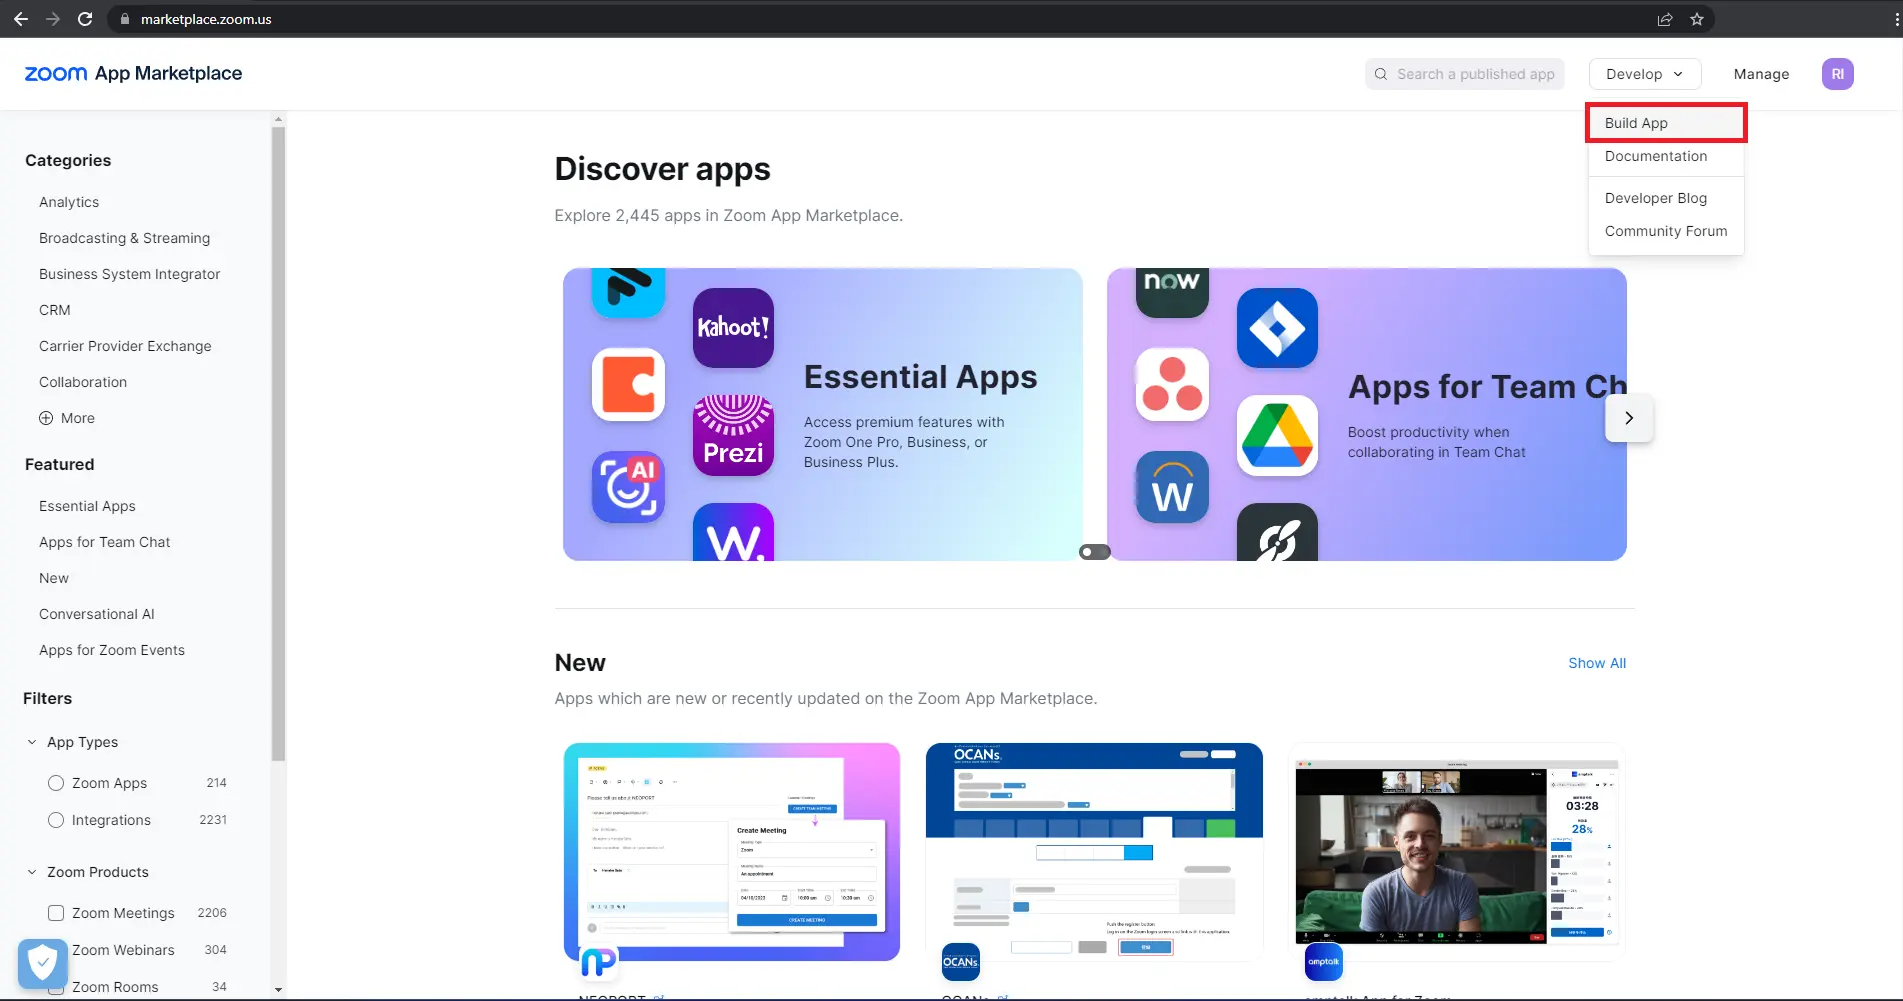Choose Documentation from Develop menu
This screenshot has height=1001, width=1903.
[1666, 156]
